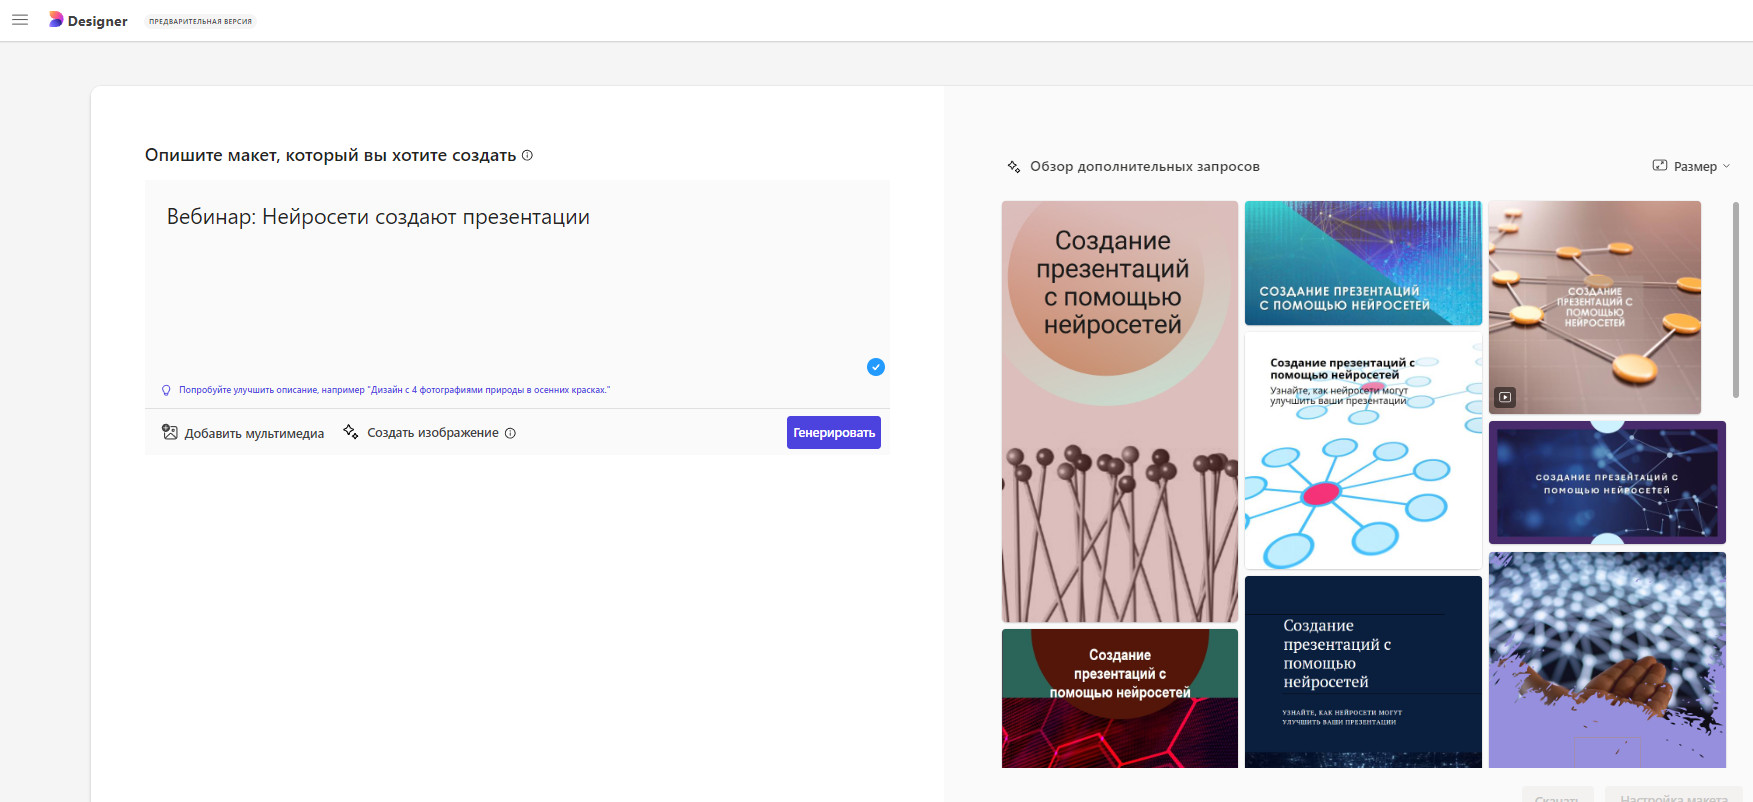Click the Попробуйте улучшить описание tip text
The width and height of the screenshot is (1753, 802).
[x=394, y=390]
